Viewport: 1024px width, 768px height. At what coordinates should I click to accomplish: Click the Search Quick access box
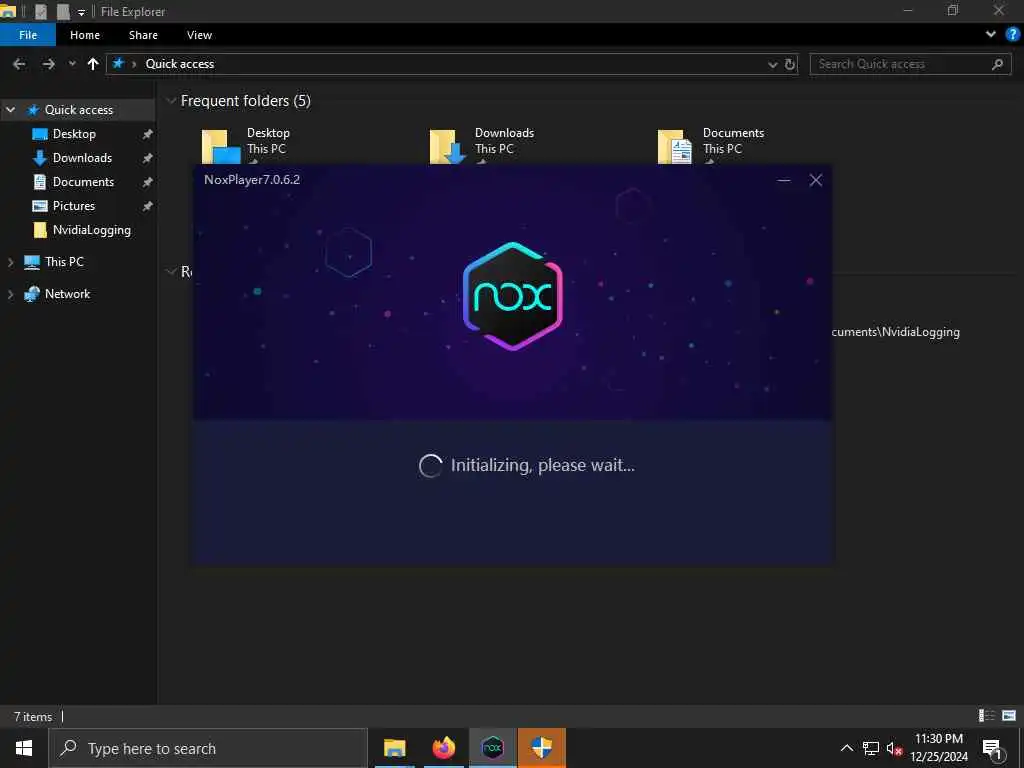point(910,64)
